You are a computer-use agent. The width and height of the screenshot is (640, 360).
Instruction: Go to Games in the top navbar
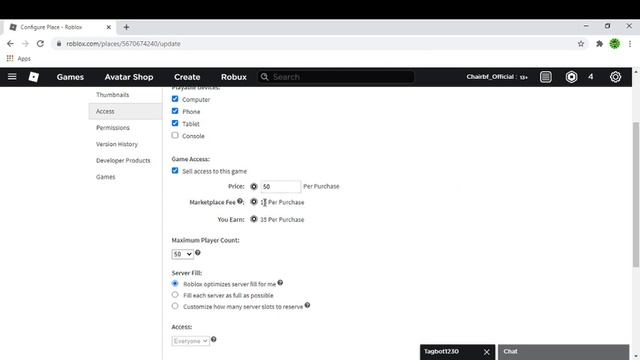[x=70, y=77]
